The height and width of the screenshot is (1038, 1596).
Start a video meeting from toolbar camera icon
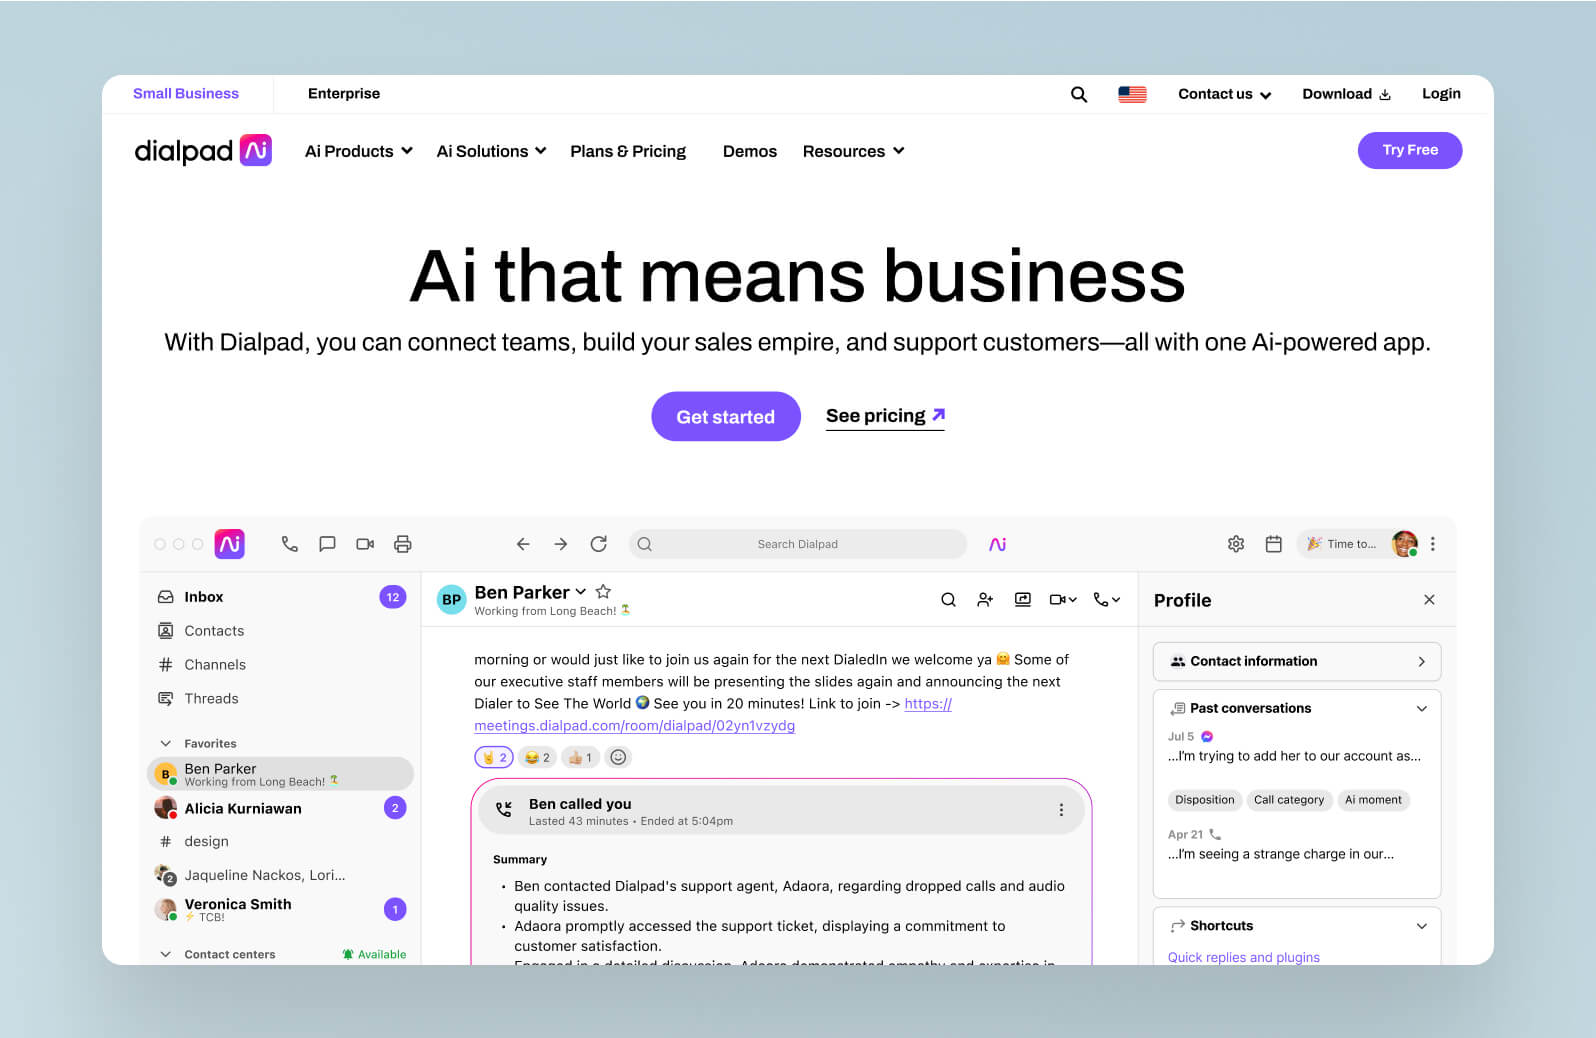[365, 544]
